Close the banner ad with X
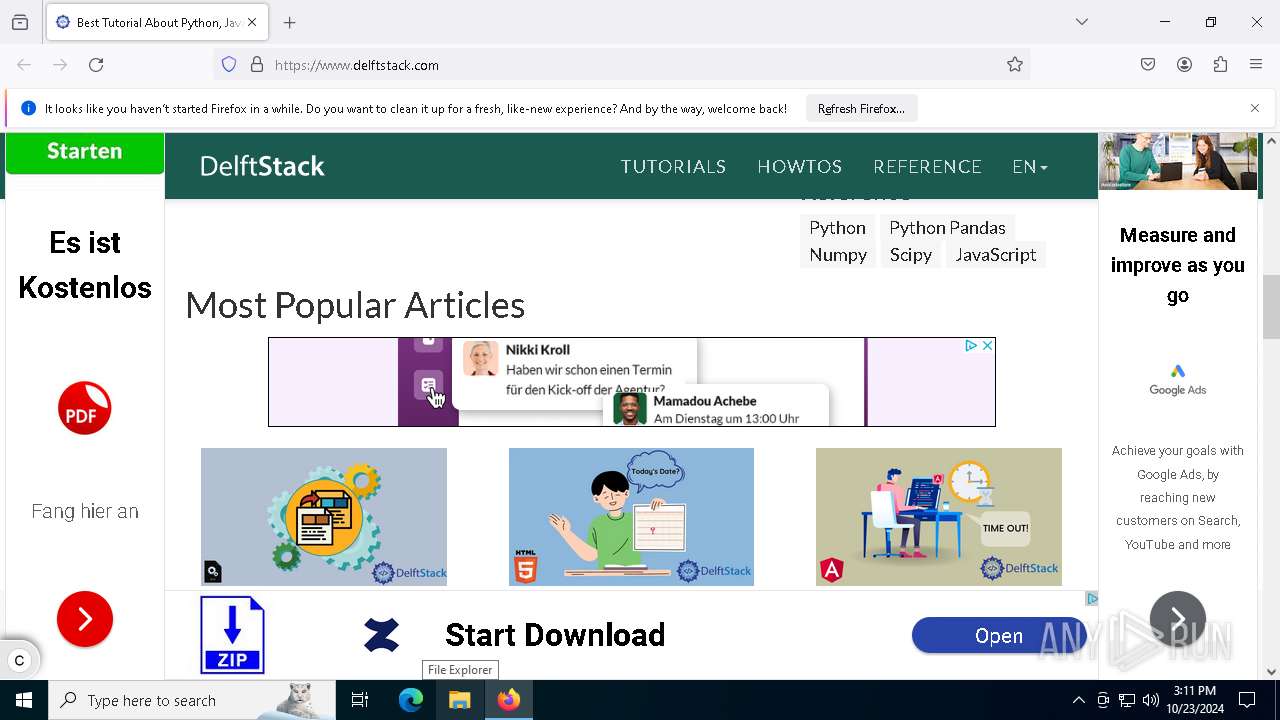Viewport: 1280px width, 720px height. tap(987, 345)
